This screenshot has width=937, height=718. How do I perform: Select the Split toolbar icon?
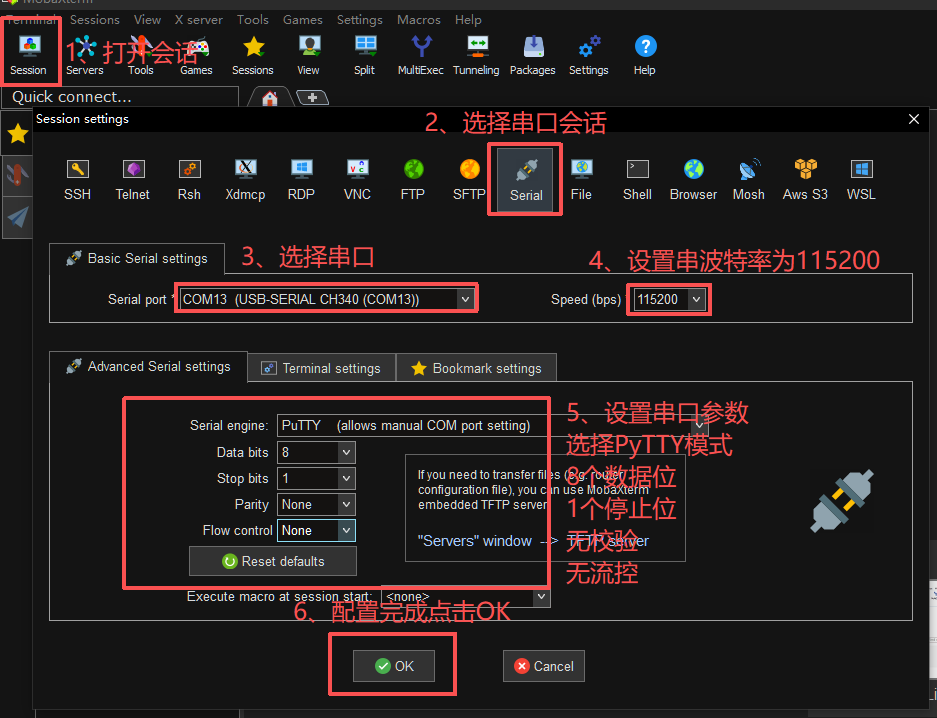click(x=365, y=55)
